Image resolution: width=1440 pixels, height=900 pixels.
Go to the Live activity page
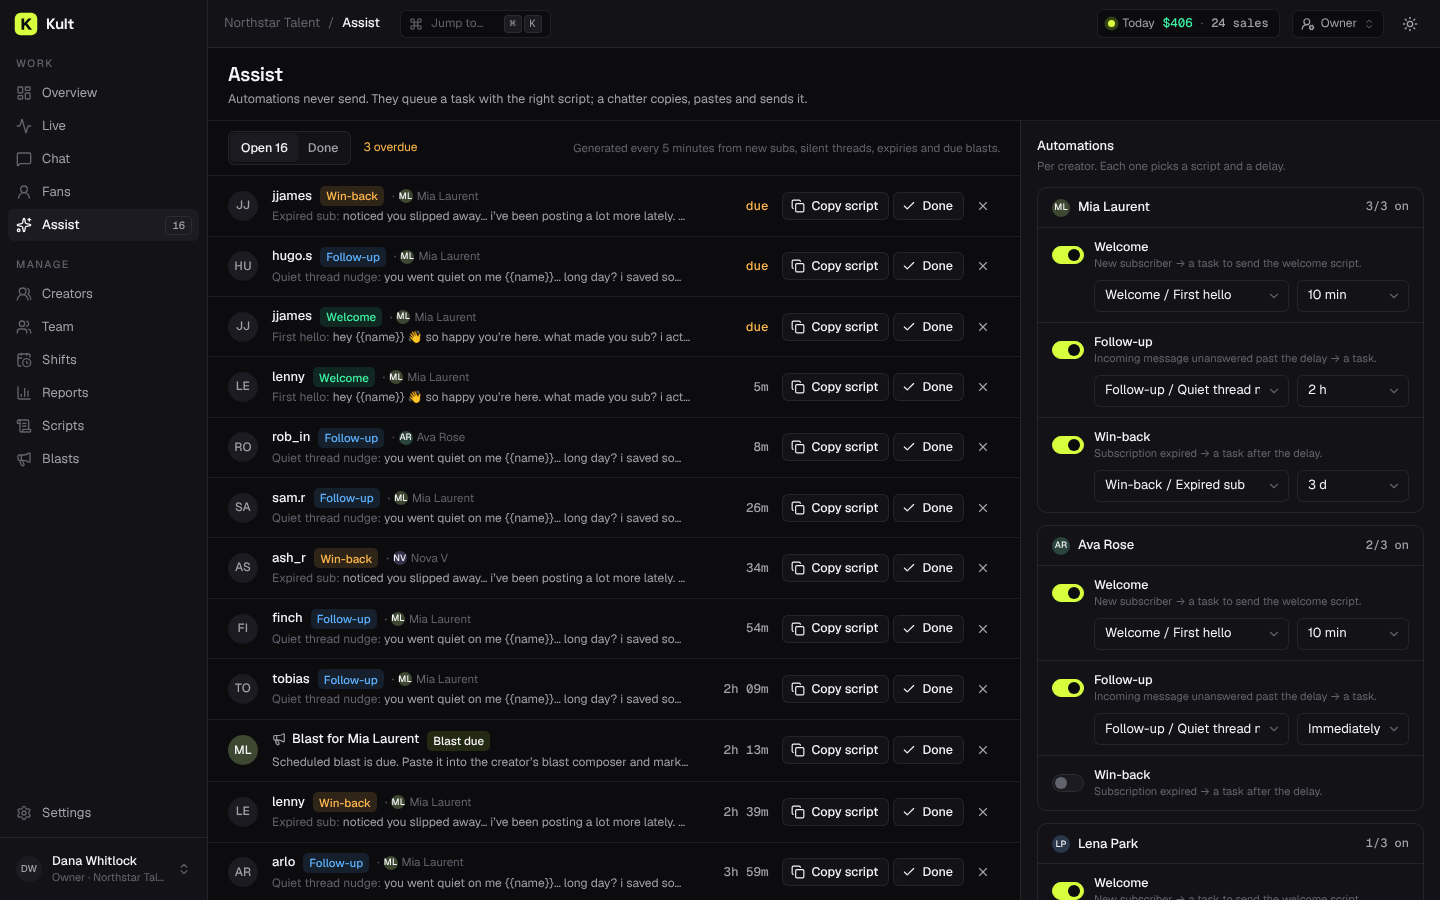click(x=103, y=126)
